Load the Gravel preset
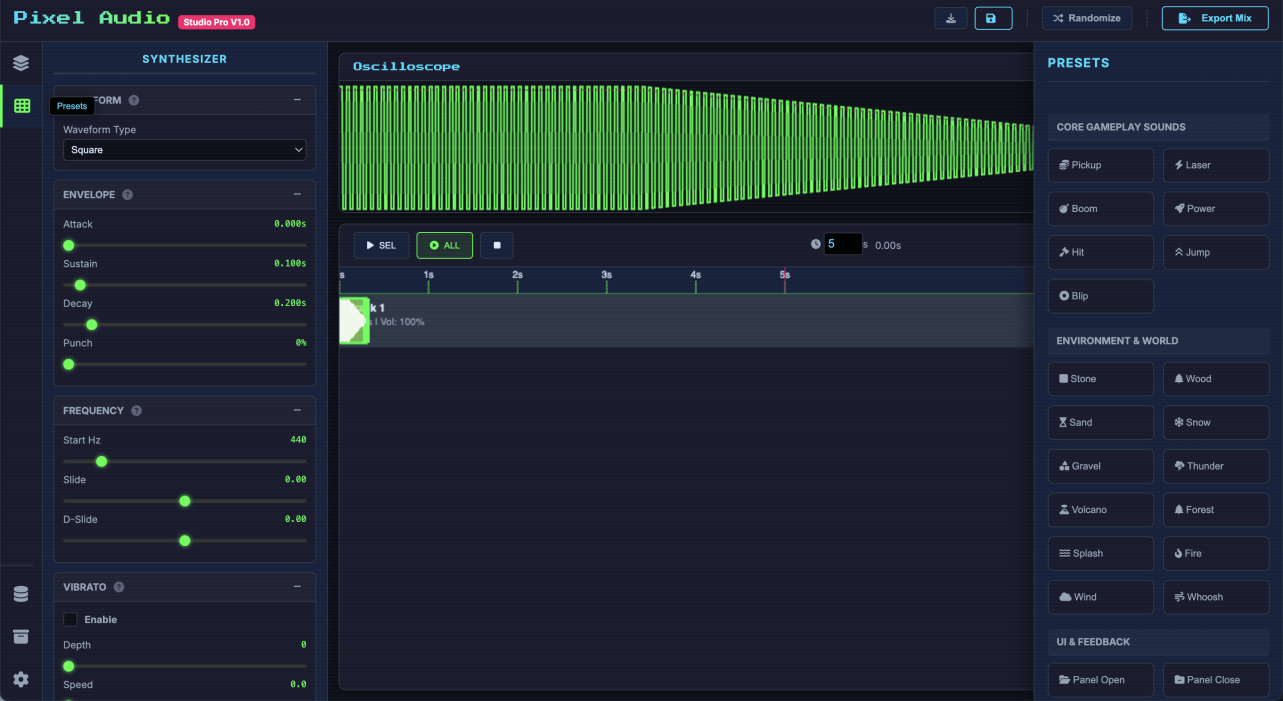Image resolution: width=1283 pixels, height=701 pixels. [1100, 466]
